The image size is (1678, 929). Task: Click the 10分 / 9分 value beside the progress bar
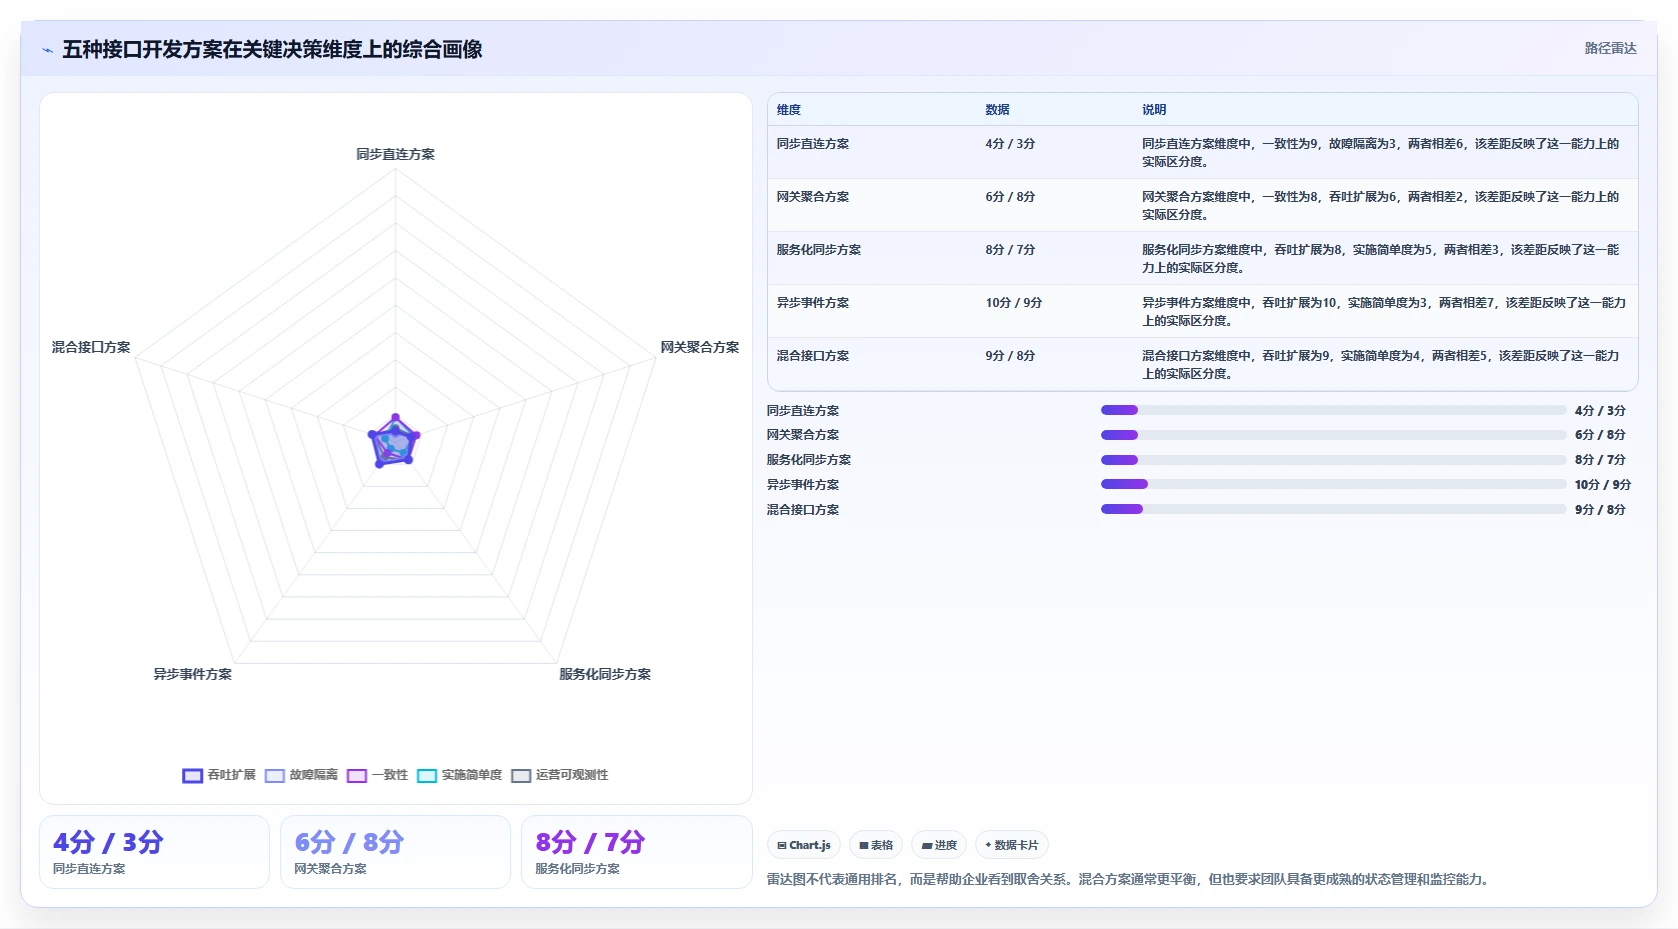pos(1602,484)
